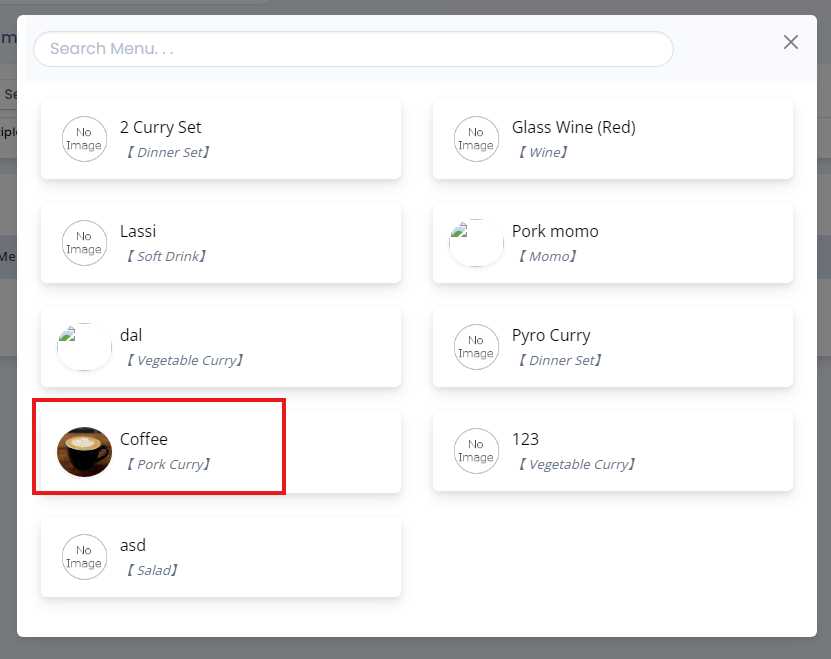Click No Image placeholder for 2 Curry Set
The image size is (831, 659).
84,139
